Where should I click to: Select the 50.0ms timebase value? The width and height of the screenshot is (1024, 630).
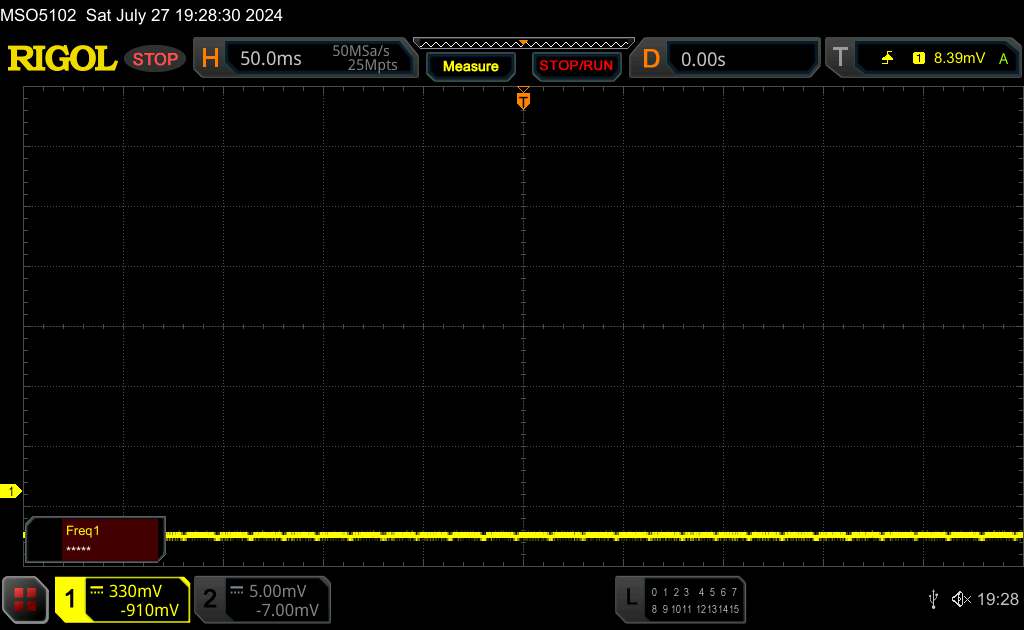[x=270, y=59]
